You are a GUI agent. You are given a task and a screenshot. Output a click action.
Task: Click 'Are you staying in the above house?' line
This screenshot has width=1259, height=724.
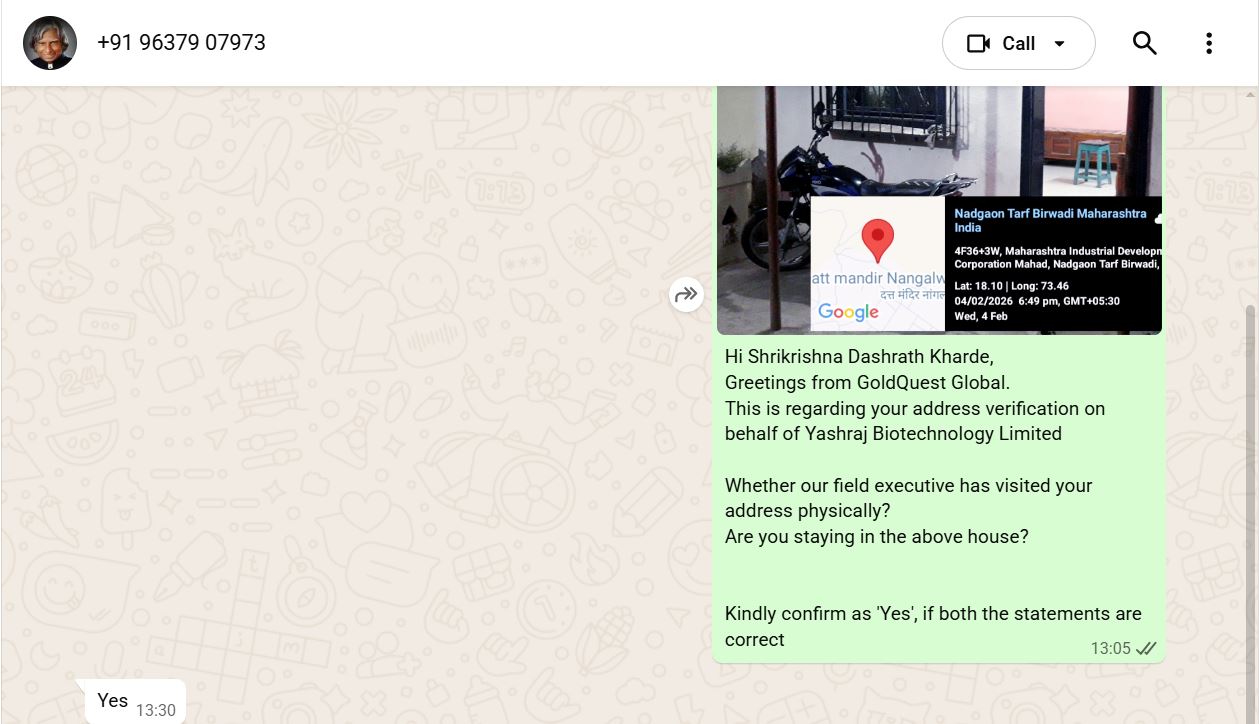coord(877,536)
